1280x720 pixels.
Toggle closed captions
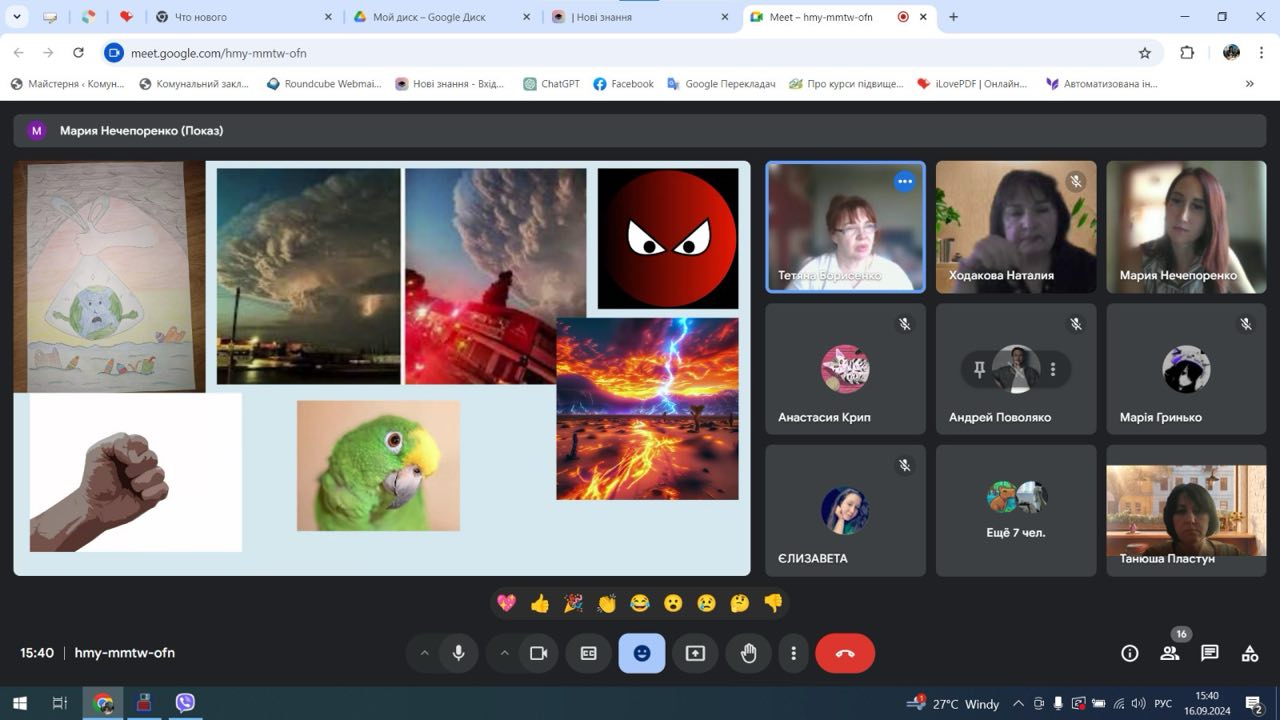click(589, 653)
